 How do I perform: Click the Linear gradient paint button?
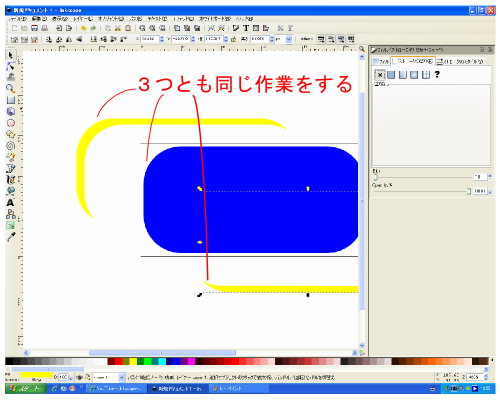(x=403, y=75)
